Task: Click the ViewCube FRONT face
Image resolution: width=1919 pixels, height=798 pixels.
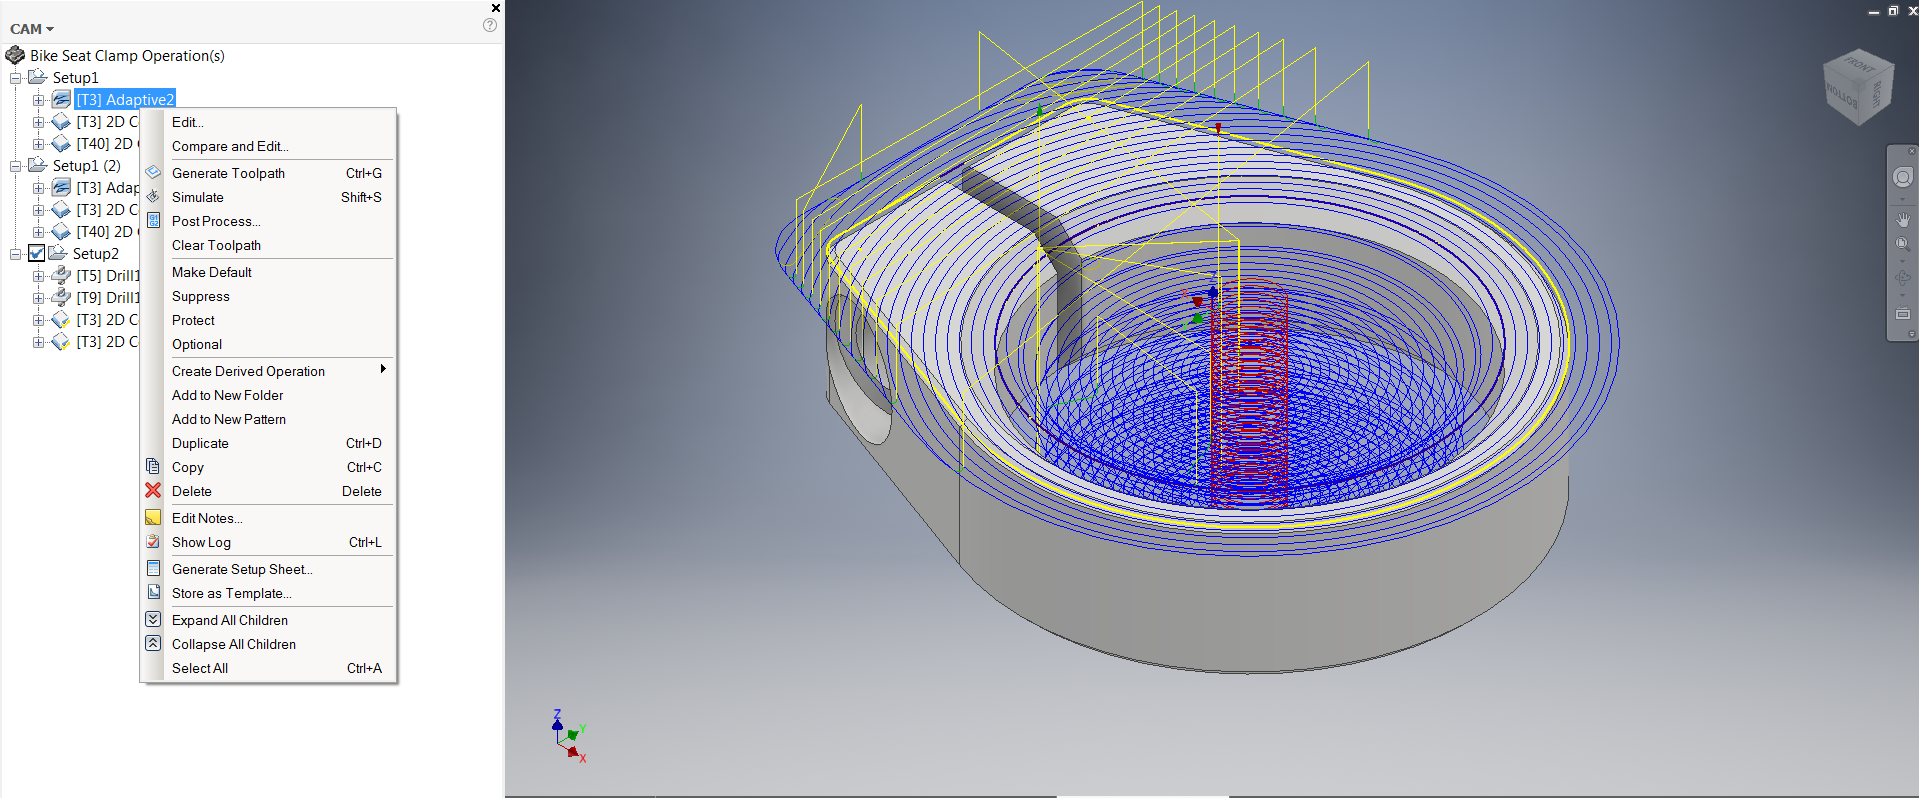Action: coord(1859,64)
